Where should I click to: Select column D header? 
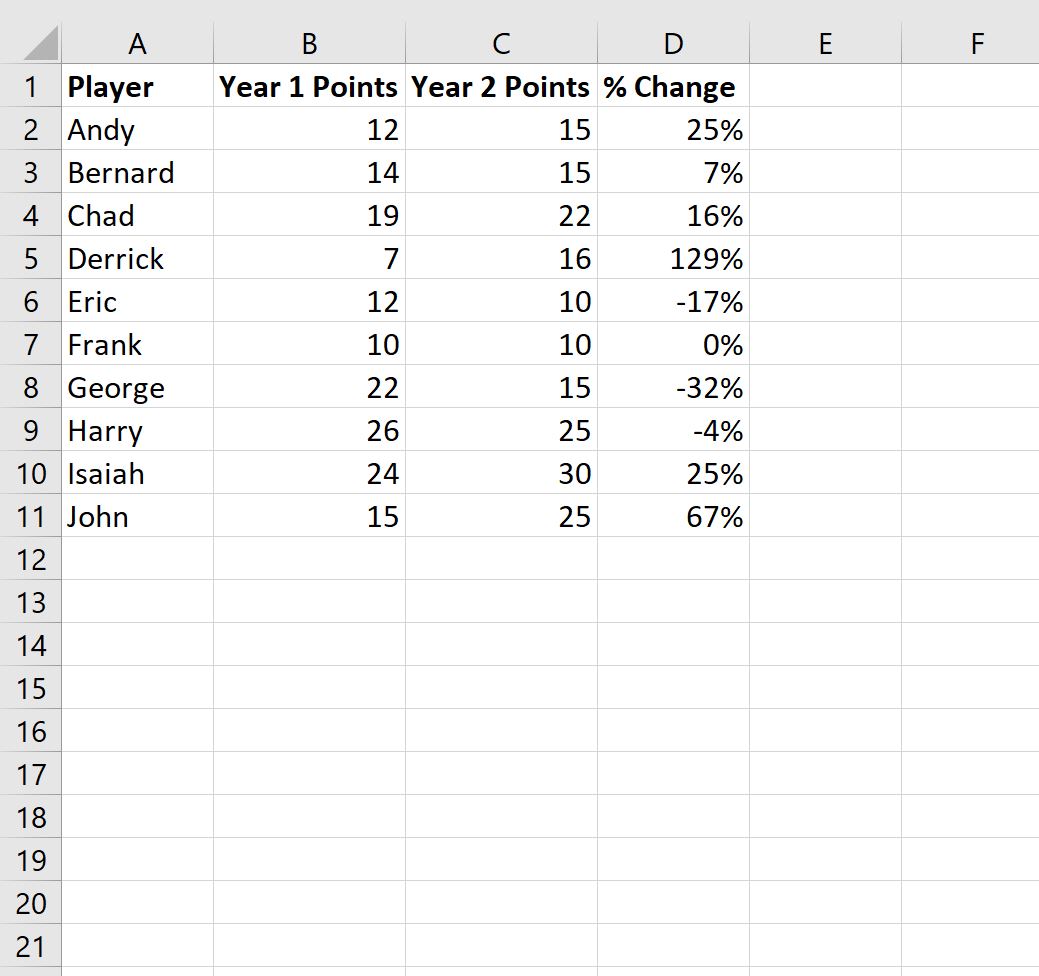pos(673,44)
